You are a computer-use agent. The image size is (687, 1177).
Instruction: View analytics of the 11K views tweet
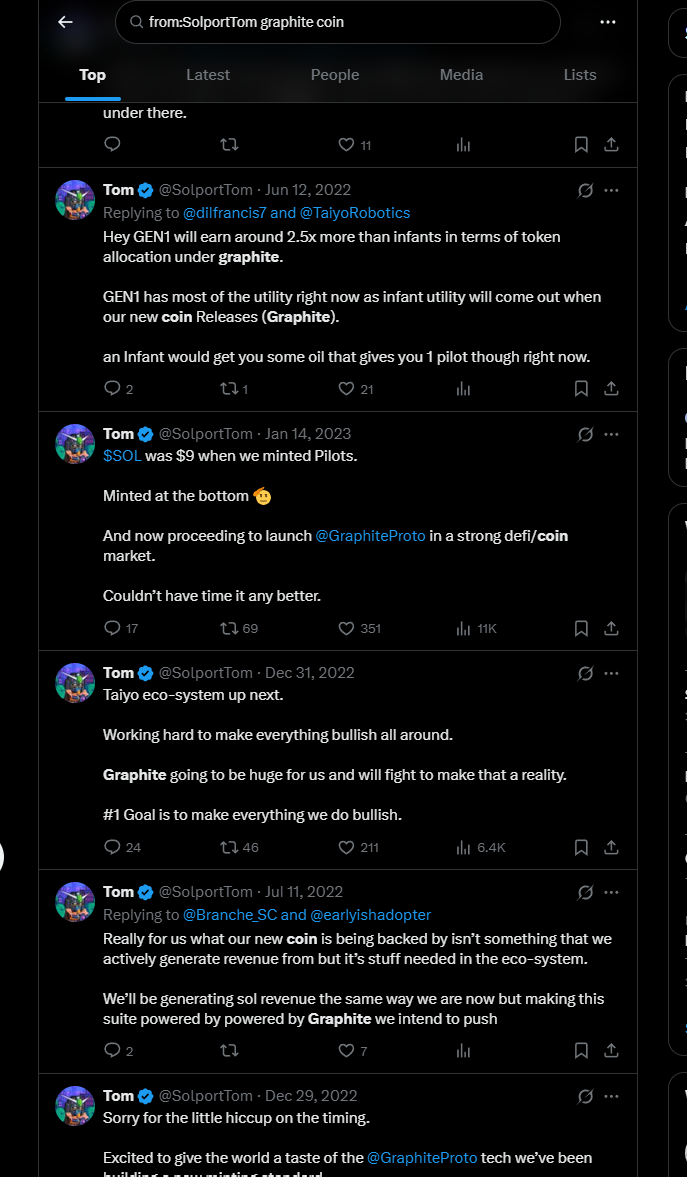tap(464, 628)
